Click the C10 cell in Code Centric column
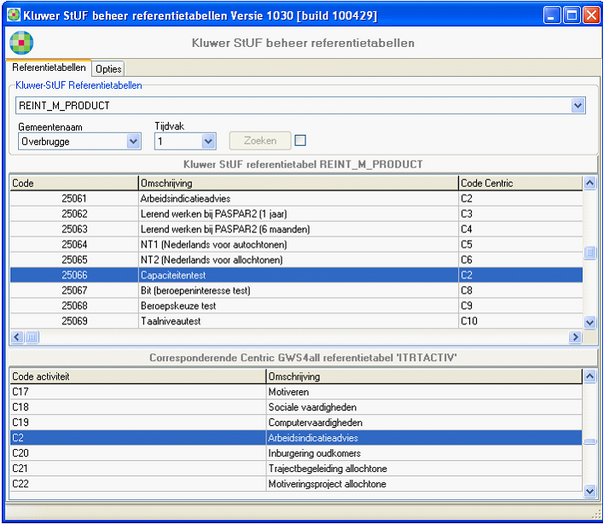The height and width of the screenshot is (525, 604). tap(520, 321)
